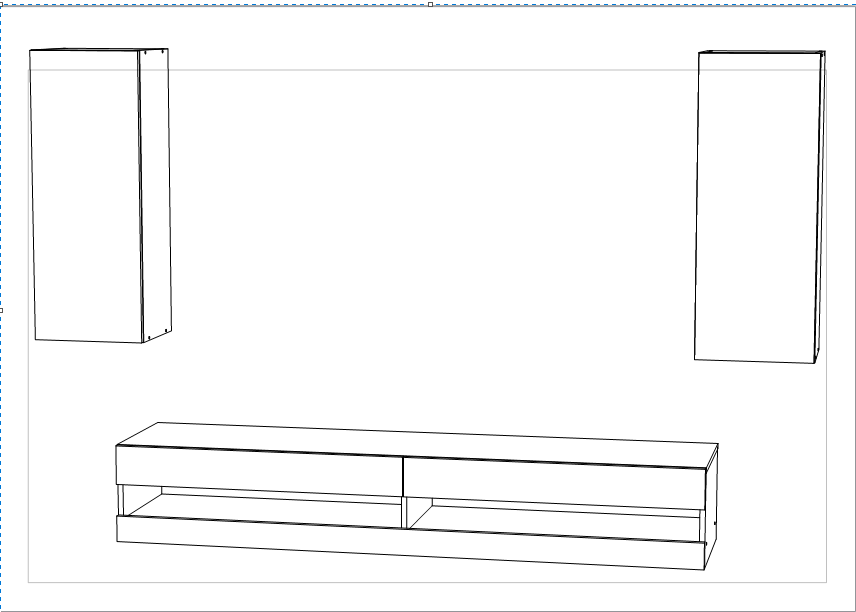The image size is (856, 612).
Task: Click the left-middle selection handle
Action: (x=1, y=310)
